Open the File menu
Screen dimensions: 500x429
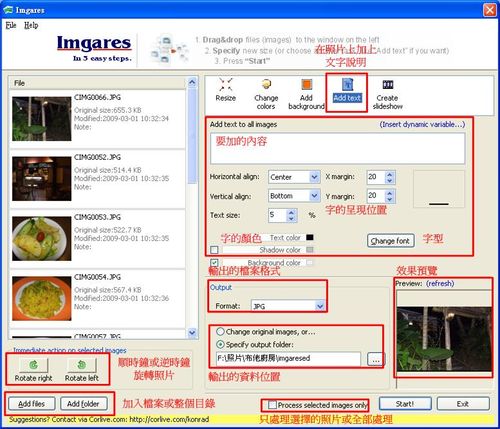[11, 25]
